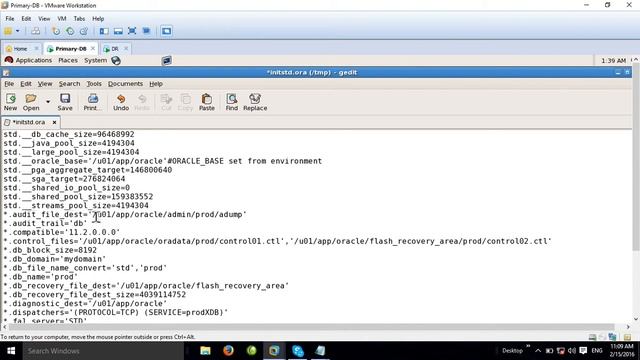Open gedit Tools menu
The image size is (640, 360).
[x=94, y=84]
